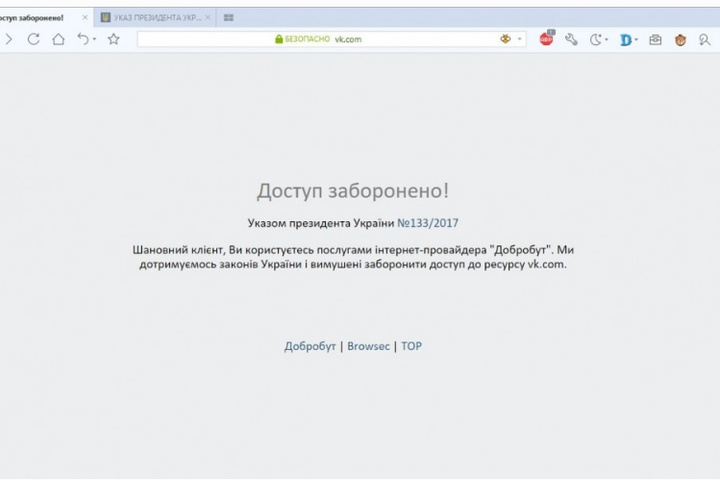Image resolution: width=720 pixels, height=480 pixels.
Task: Click the night mode moon icon
Action: click(596, 39)
